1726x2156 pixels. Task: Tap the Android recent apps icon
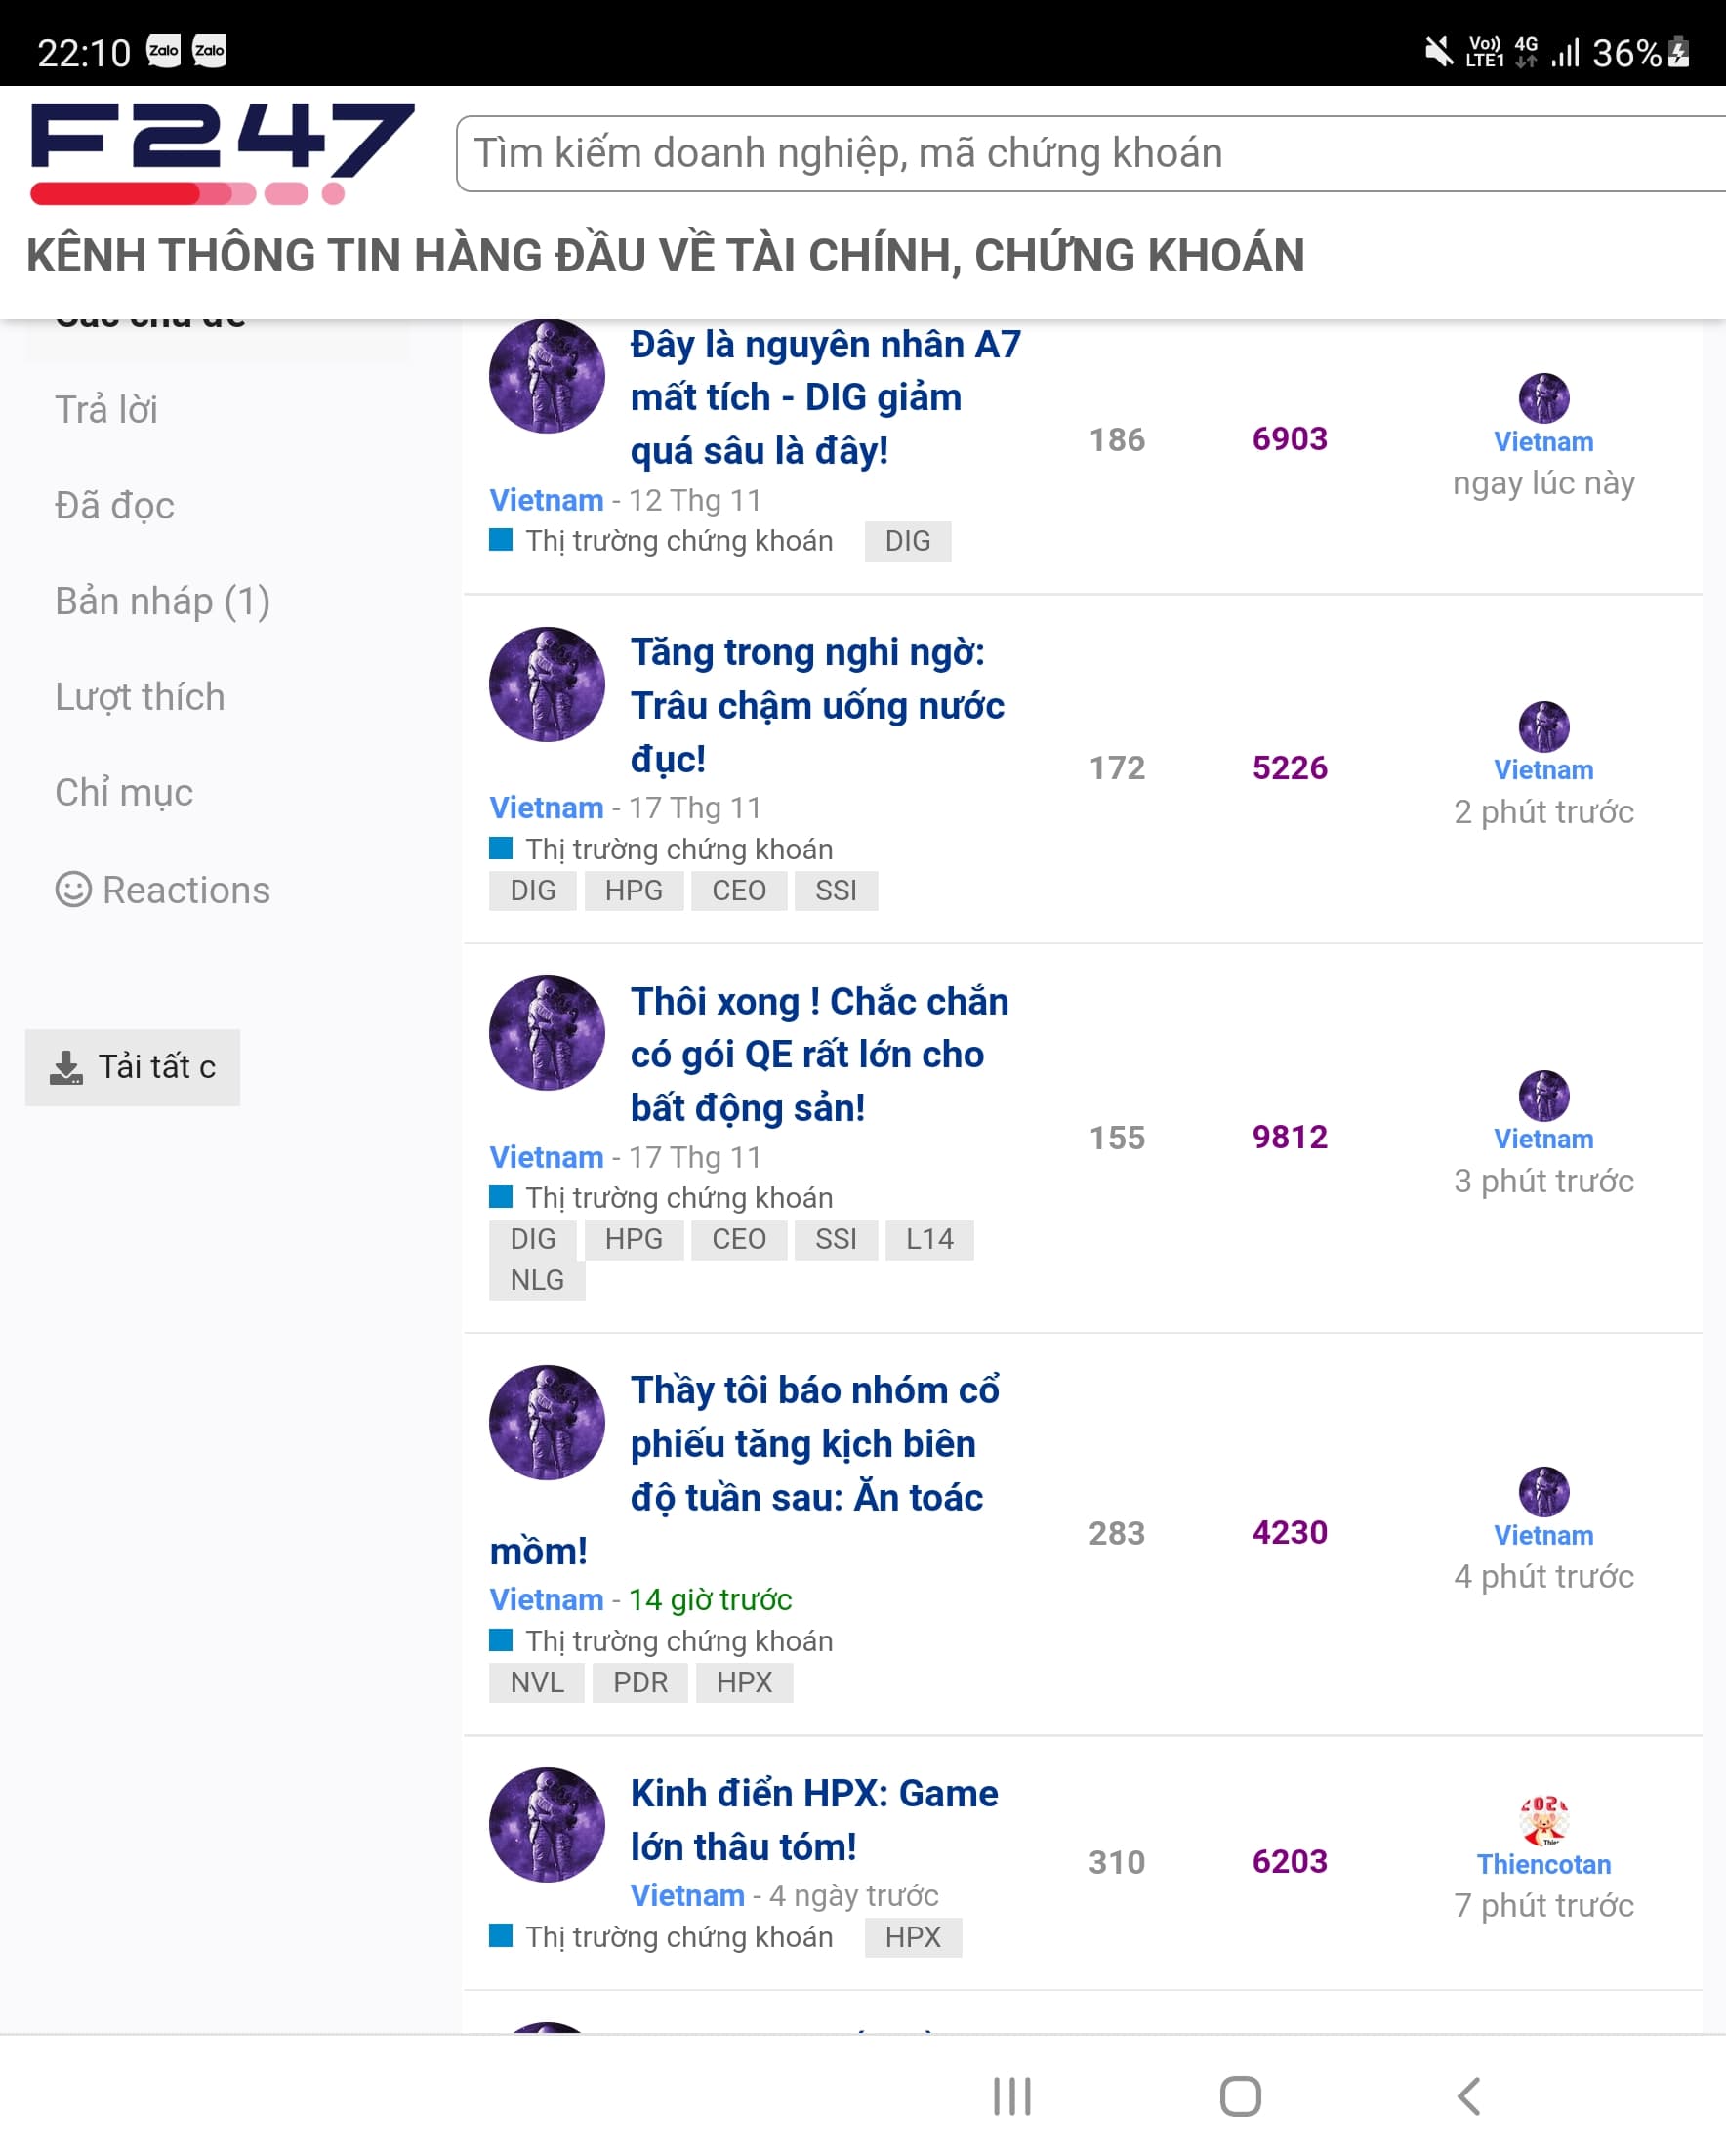pyautogui.click(x=1012, y=2095)
